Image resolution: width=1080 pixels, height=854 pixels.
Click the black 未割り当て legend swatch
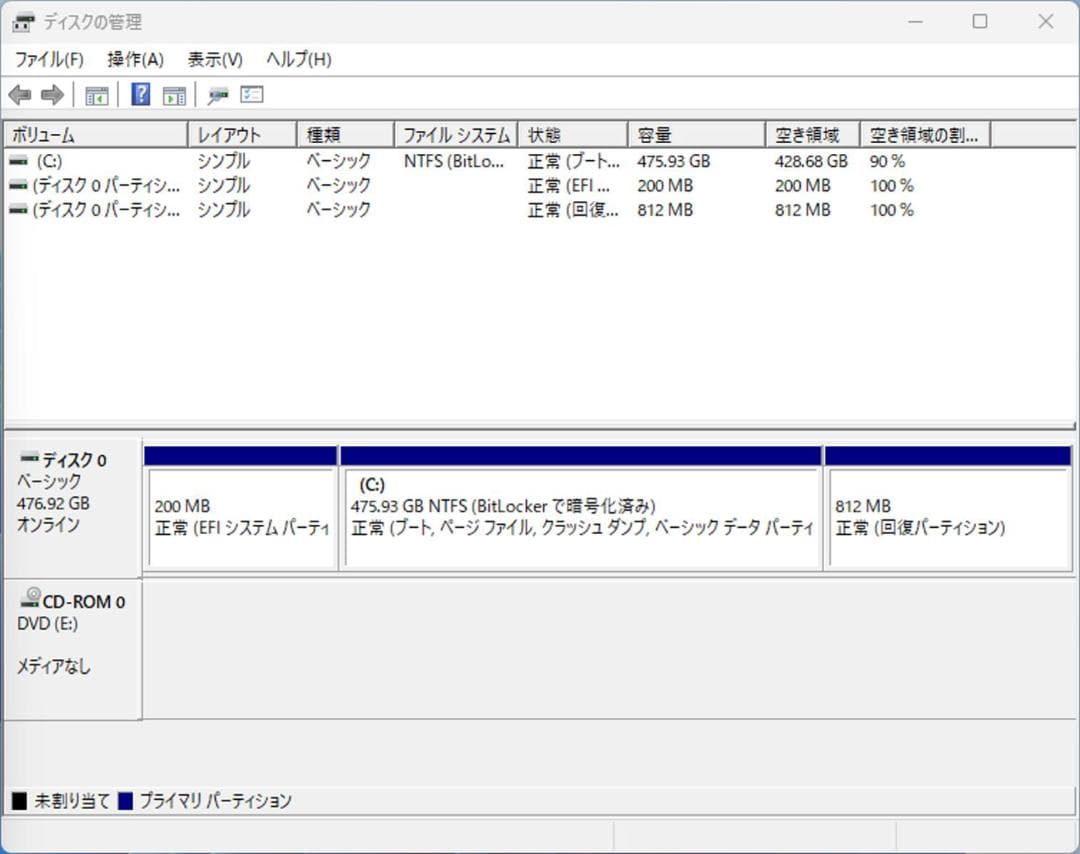[x=19, y=801]
